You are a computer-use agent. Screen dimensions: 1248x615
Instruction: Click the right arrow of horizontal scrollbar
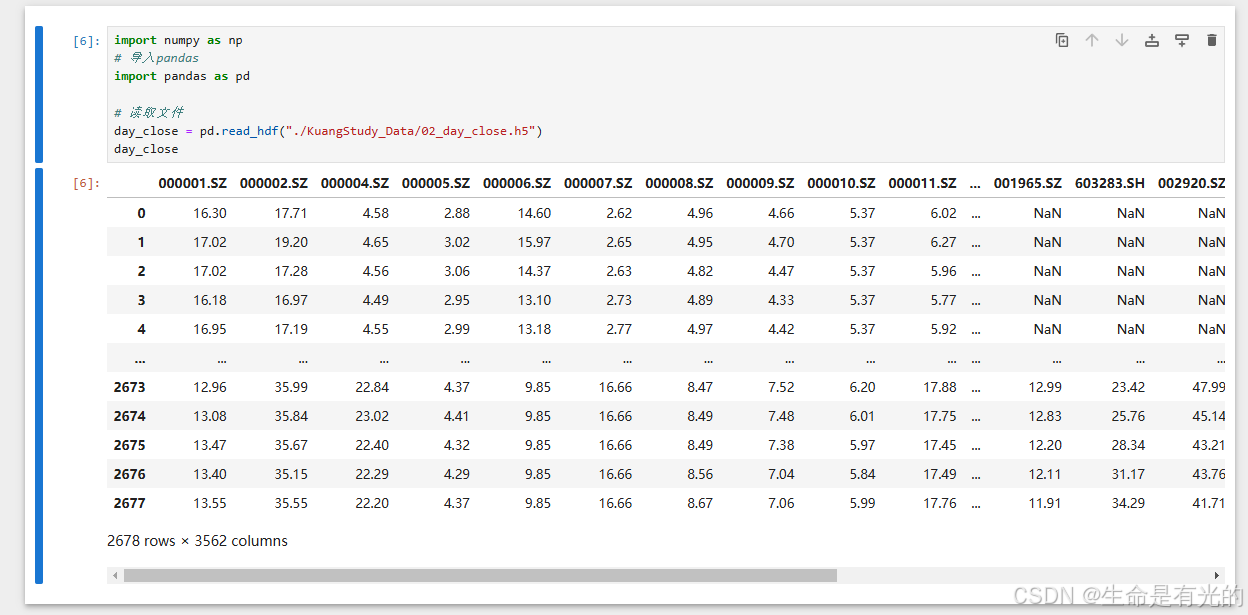pyautogui.click(x=1217, y=575)
